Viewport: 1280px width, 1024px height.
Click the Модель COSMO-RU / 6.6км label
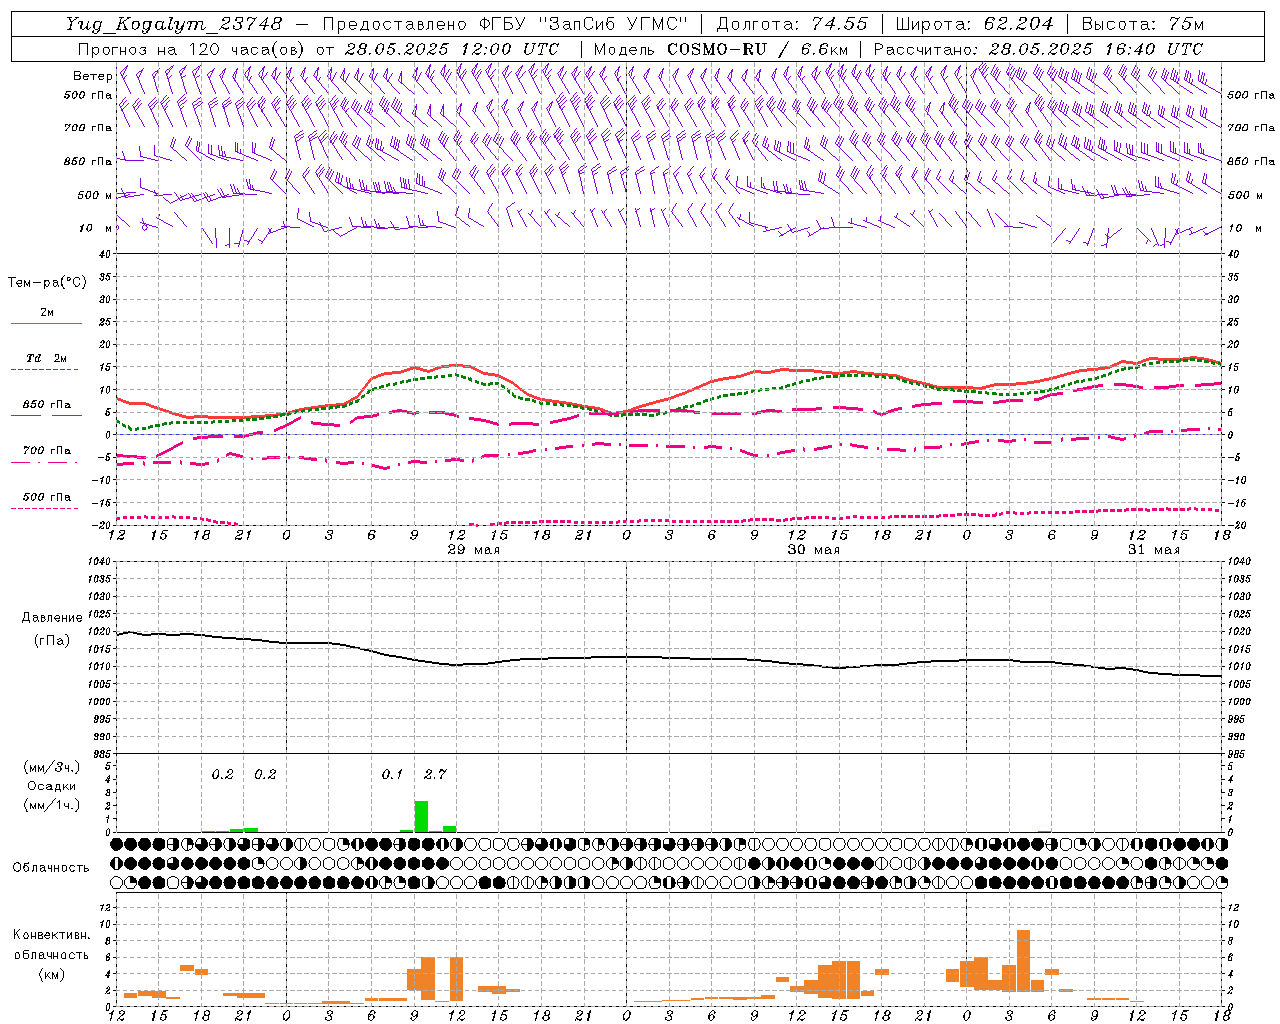[x=721, y=49]
